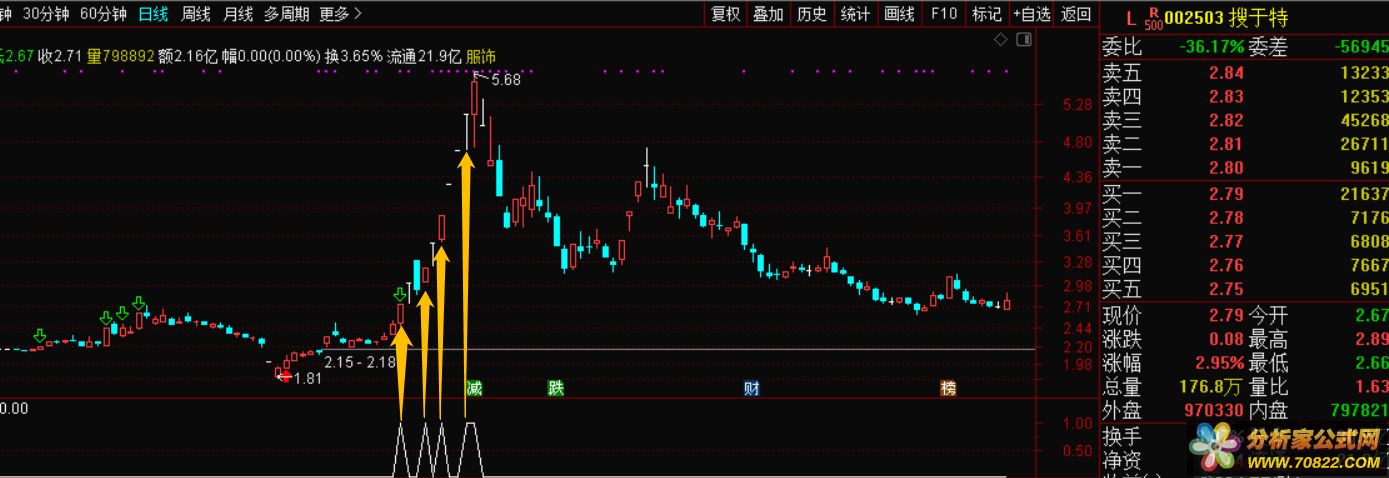Click the 换3.65% turnover-rate readout
The width and height of the screenshot is (1389, 478).
354,57
